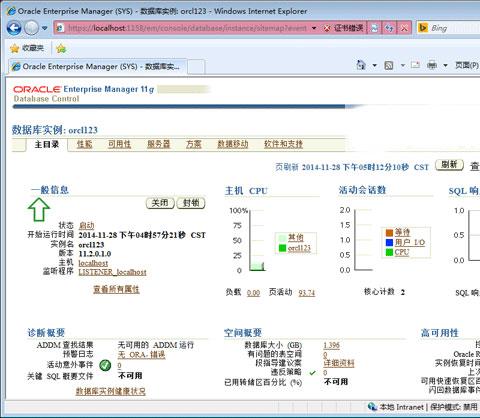Click the 查看所有属性 link
This screenshot has width=480, height=418.
116,289
